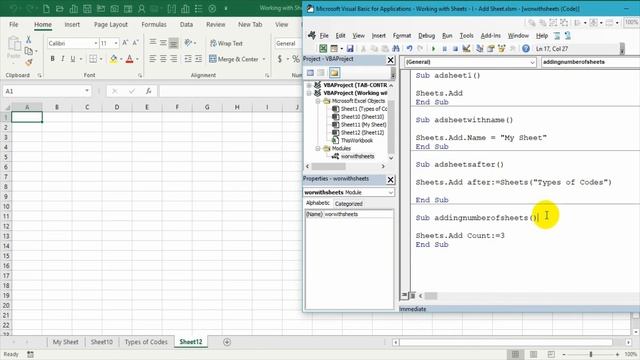Expand VBAProject (TAB-CONTR node
The width and height of the screenshot is (640, 360).
pos(309,85)
